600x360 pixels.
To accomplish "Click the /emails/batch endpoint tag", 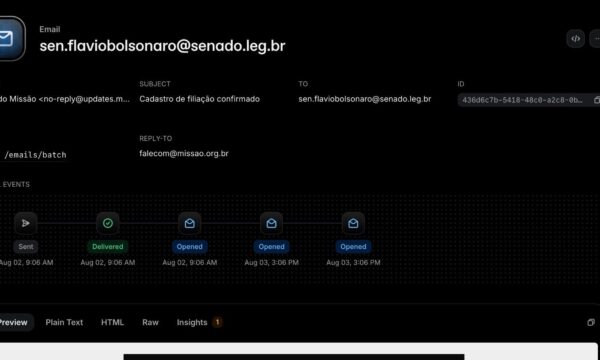I will point(35,155).
